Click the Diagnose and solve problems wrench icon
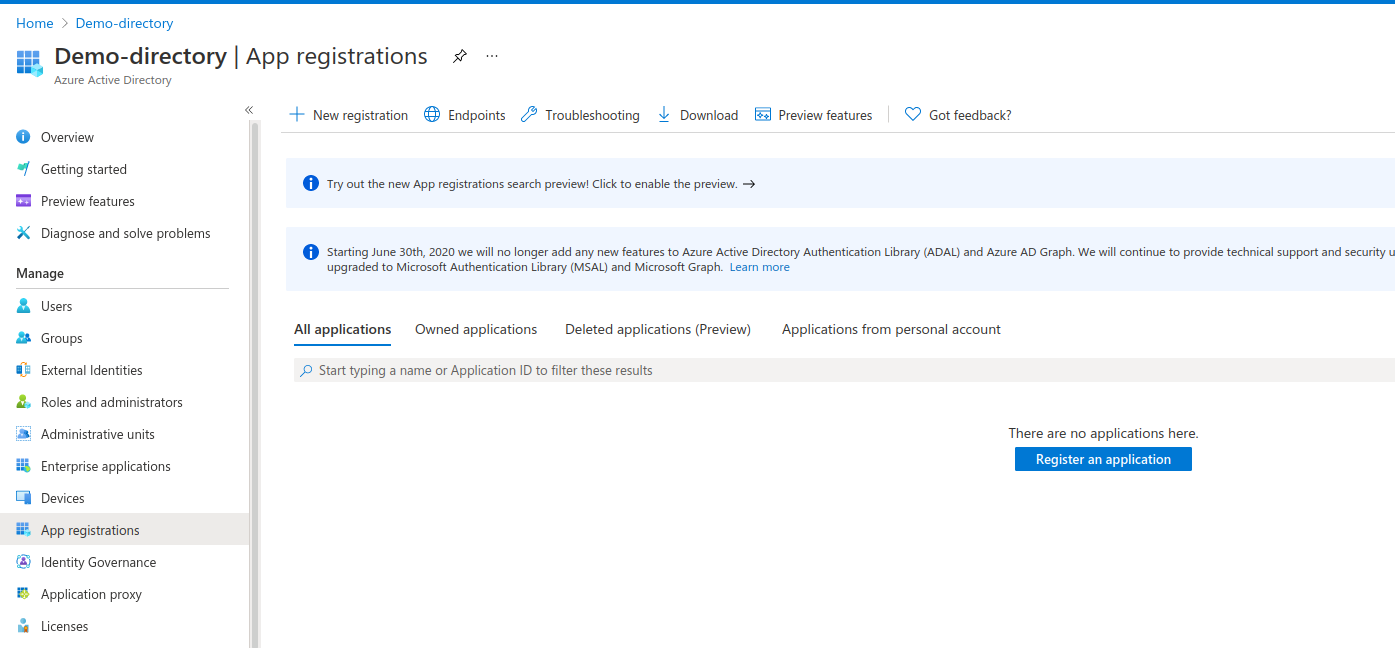Screen dimensions: 1395x648 [x=23, y=233]
